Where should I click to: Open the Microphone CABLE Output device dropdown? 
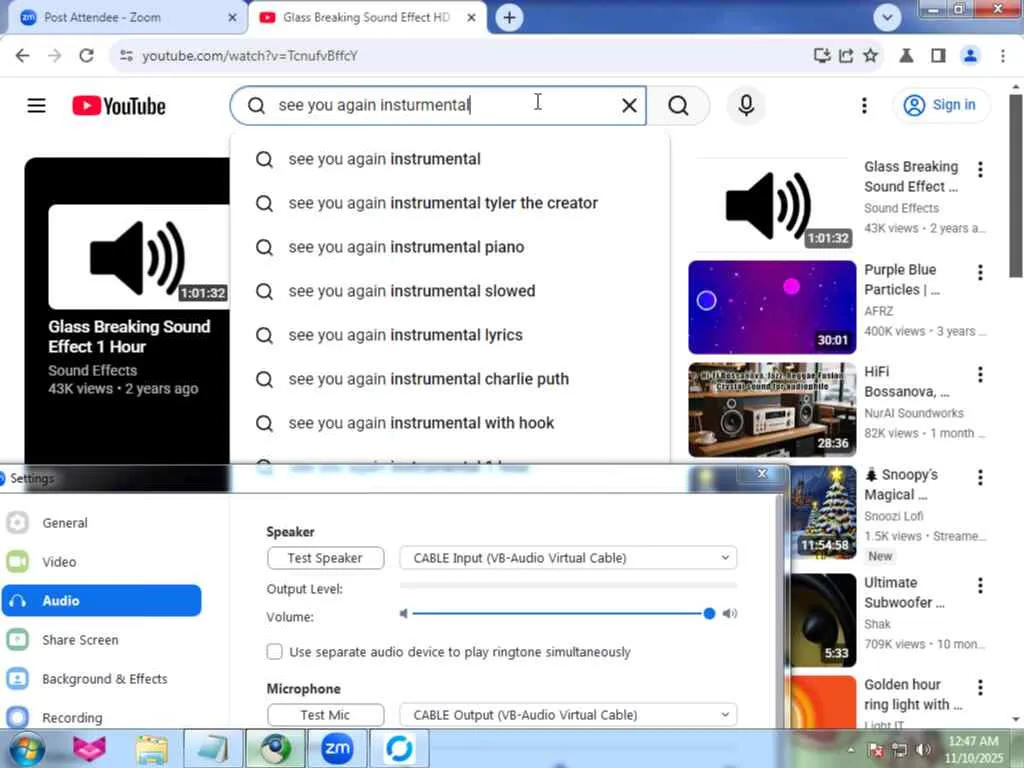click(568, 714)
